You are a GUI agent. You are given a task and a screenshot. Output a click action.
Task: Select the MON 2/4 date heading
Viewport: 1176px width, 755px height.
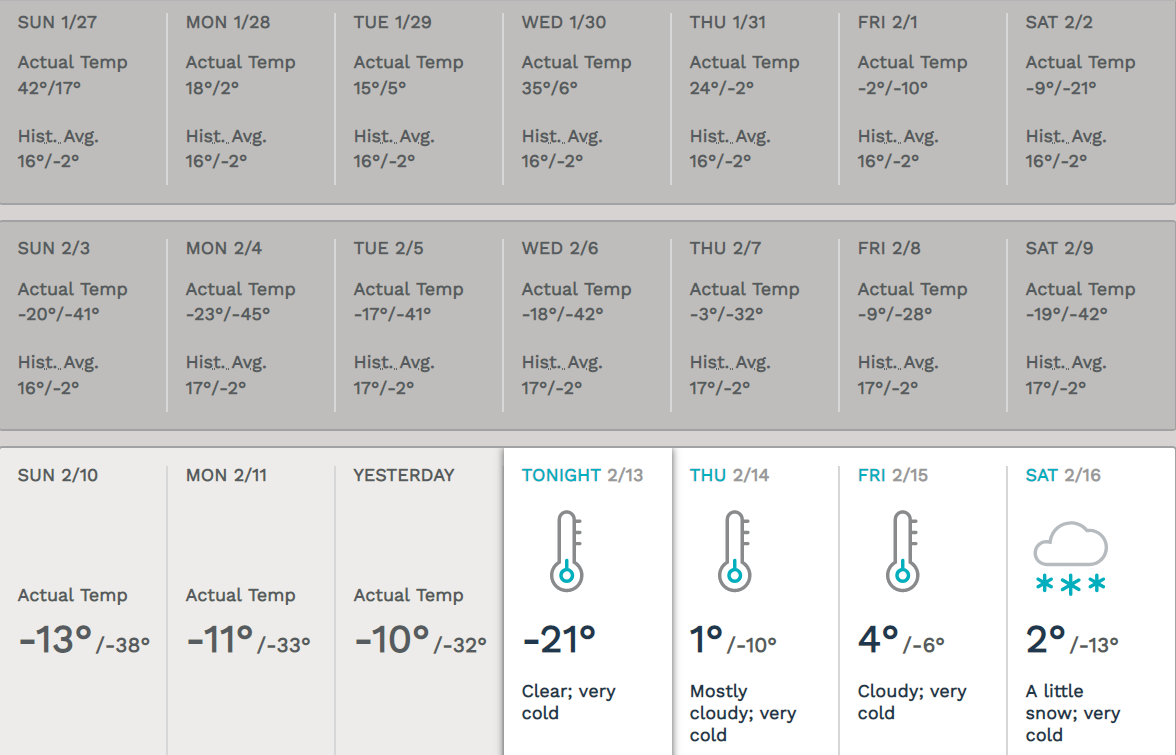point(224,248)
